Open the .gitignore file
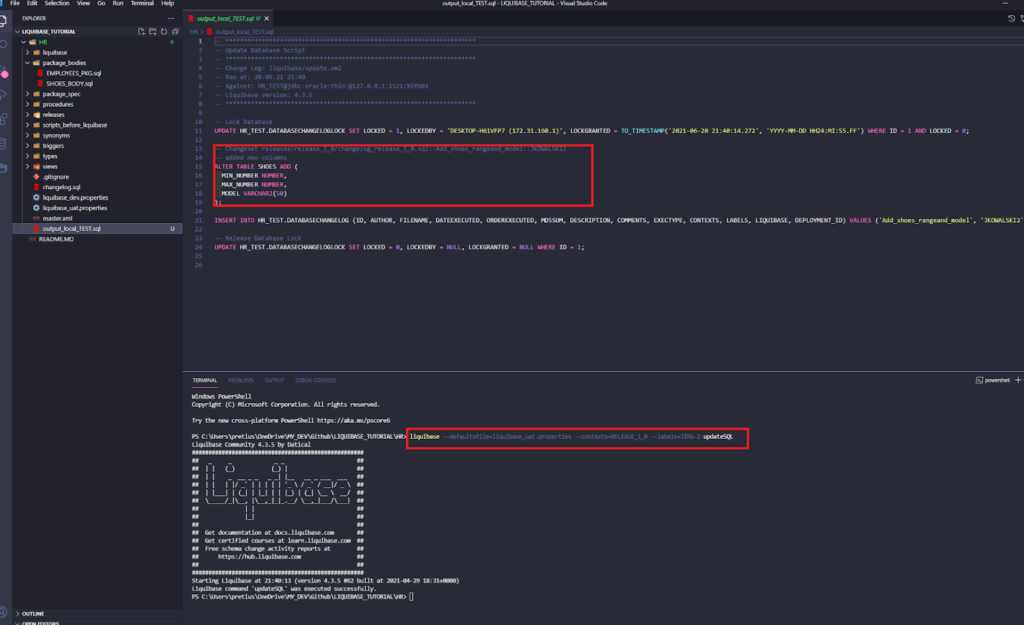Screen dimensions: 1024x625 97,177
